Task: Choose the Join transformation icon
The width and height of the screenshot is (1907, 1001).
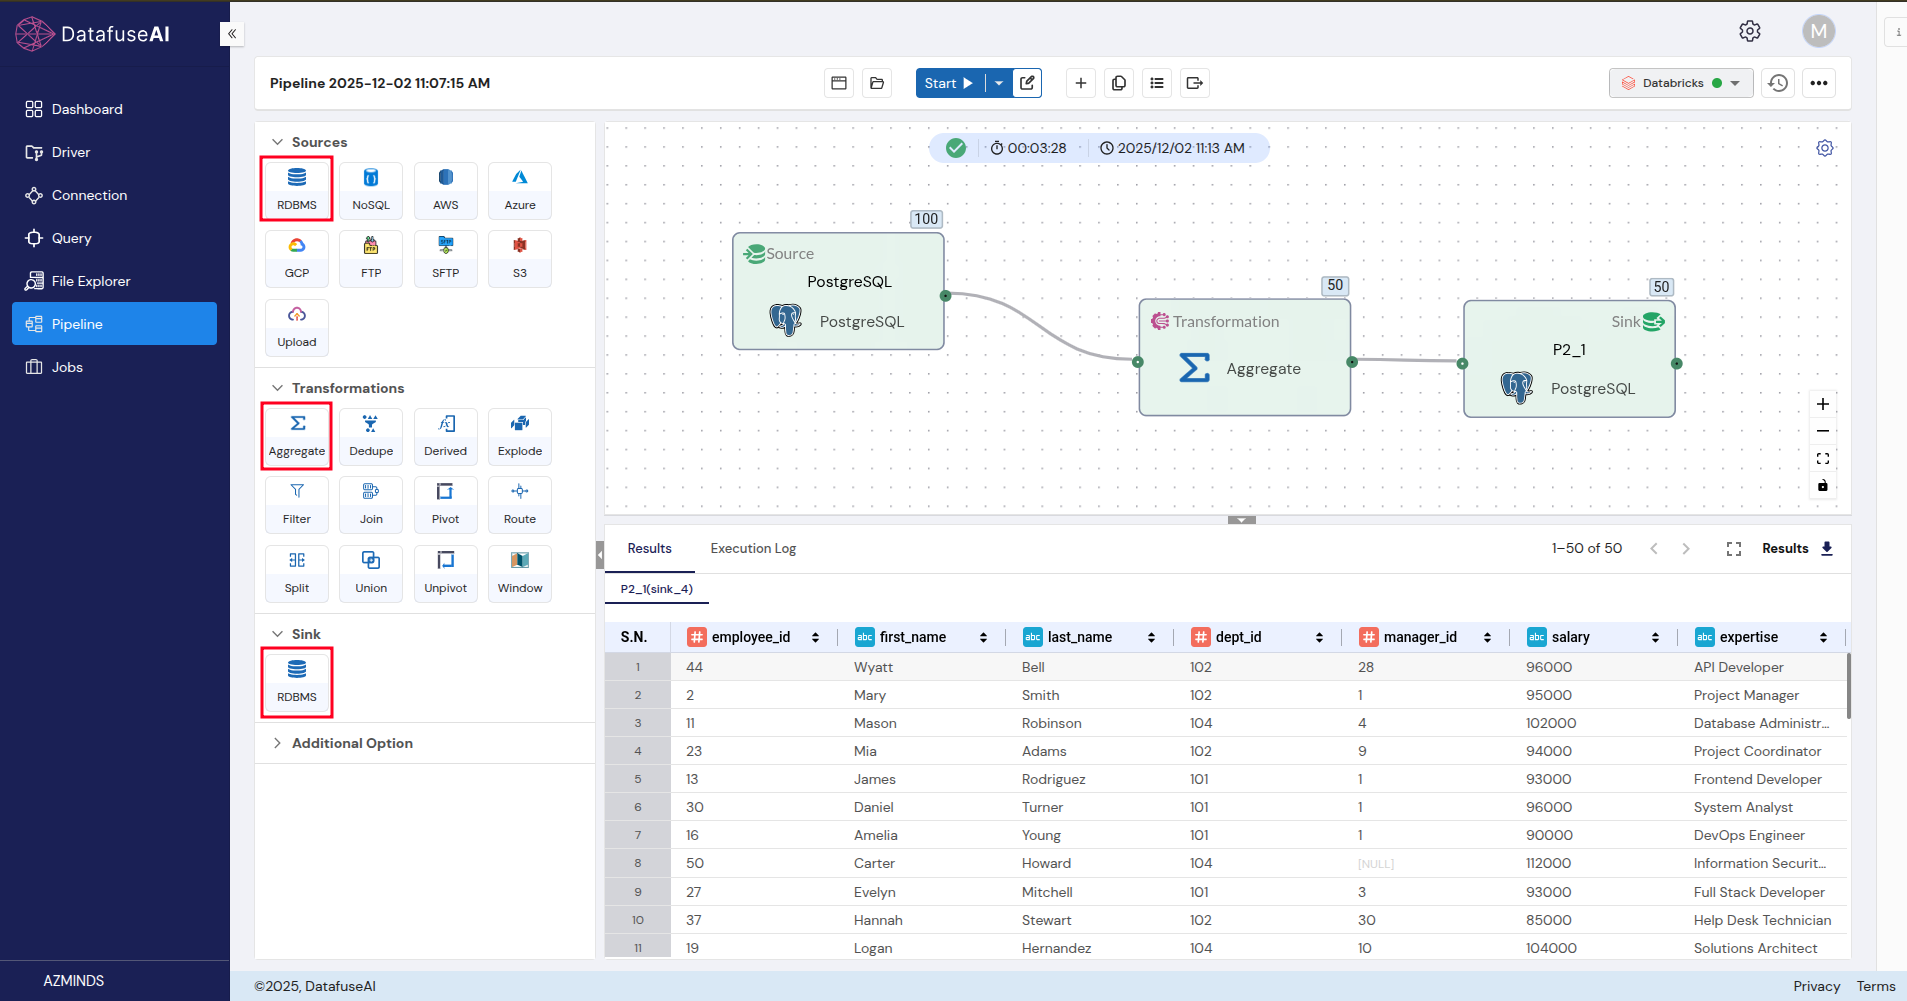Action: tap(370, 503)
